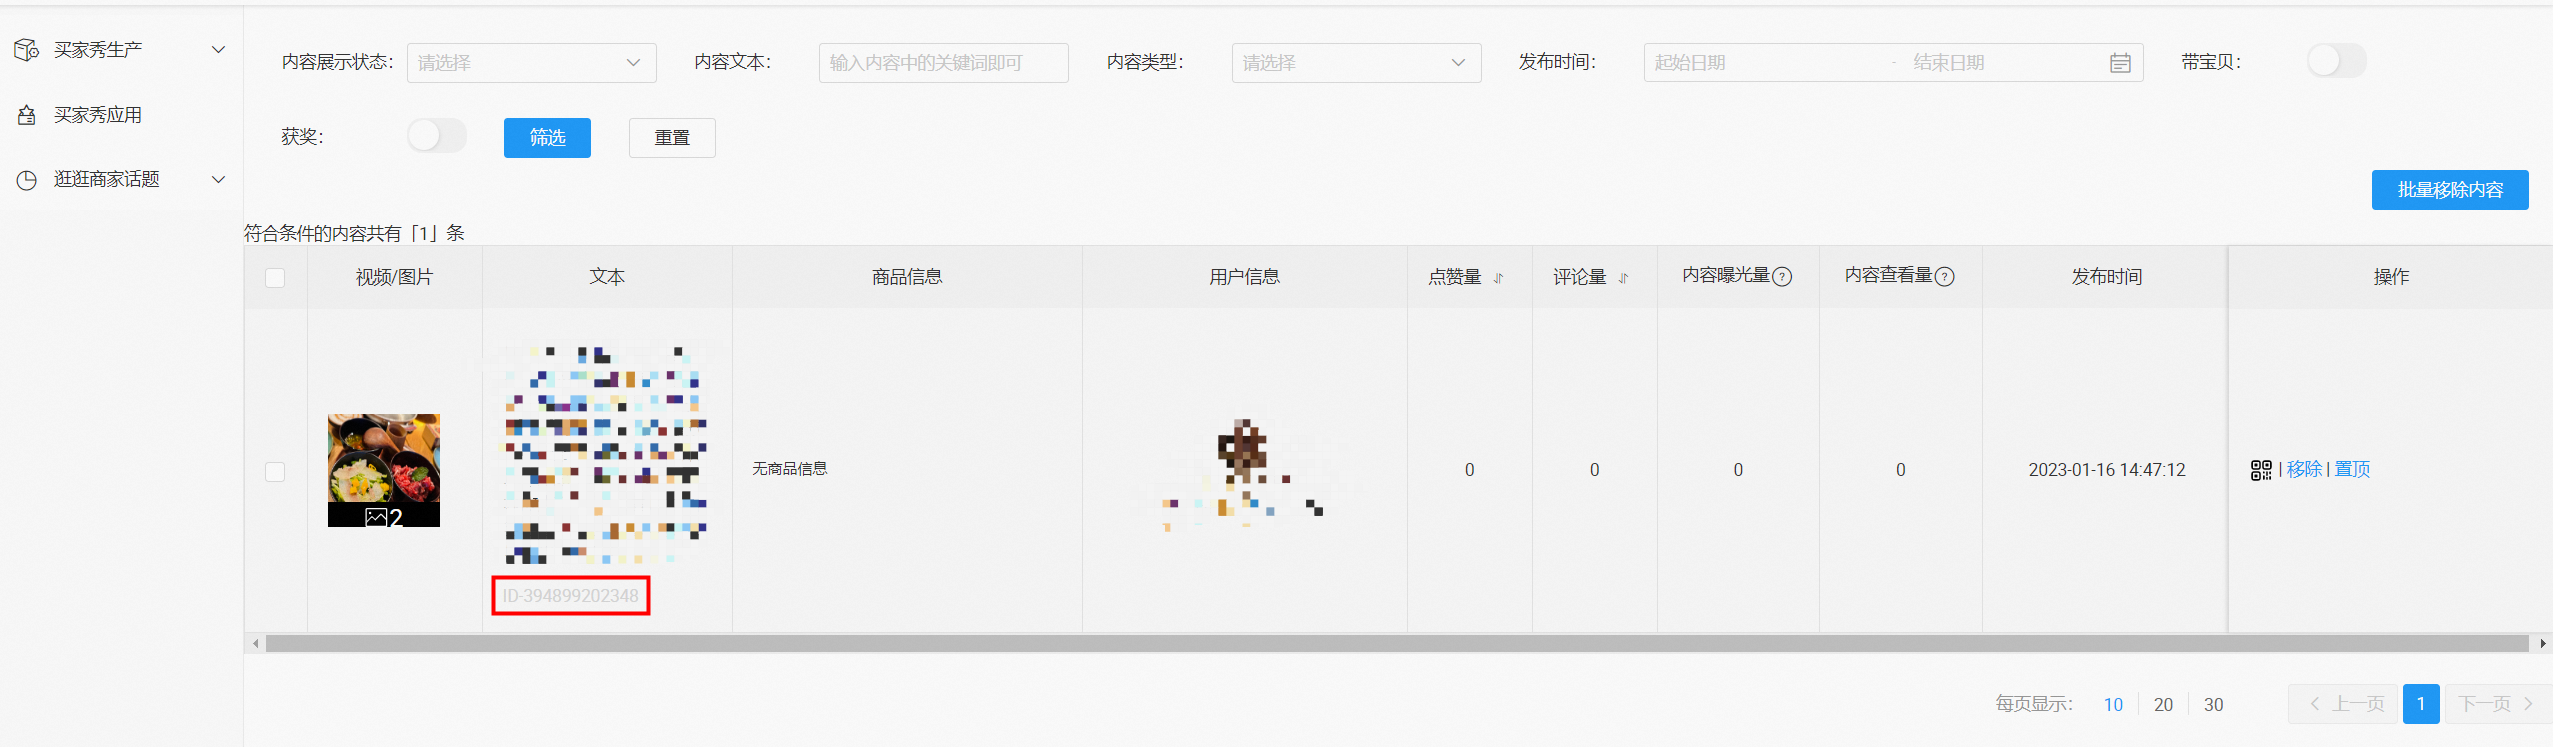Click the 移除 link in the row
The image size is (2553, 747).
pyautogui.click(x=2304, y=469)
